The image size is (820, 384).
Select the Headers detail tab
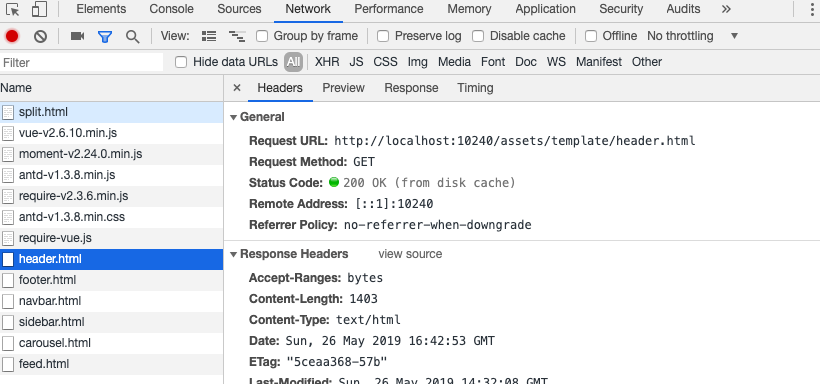280,88
